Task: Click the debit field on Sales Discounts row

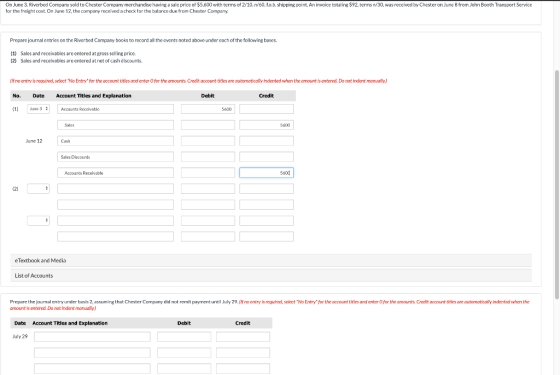Action: click(x=208, y=157)
